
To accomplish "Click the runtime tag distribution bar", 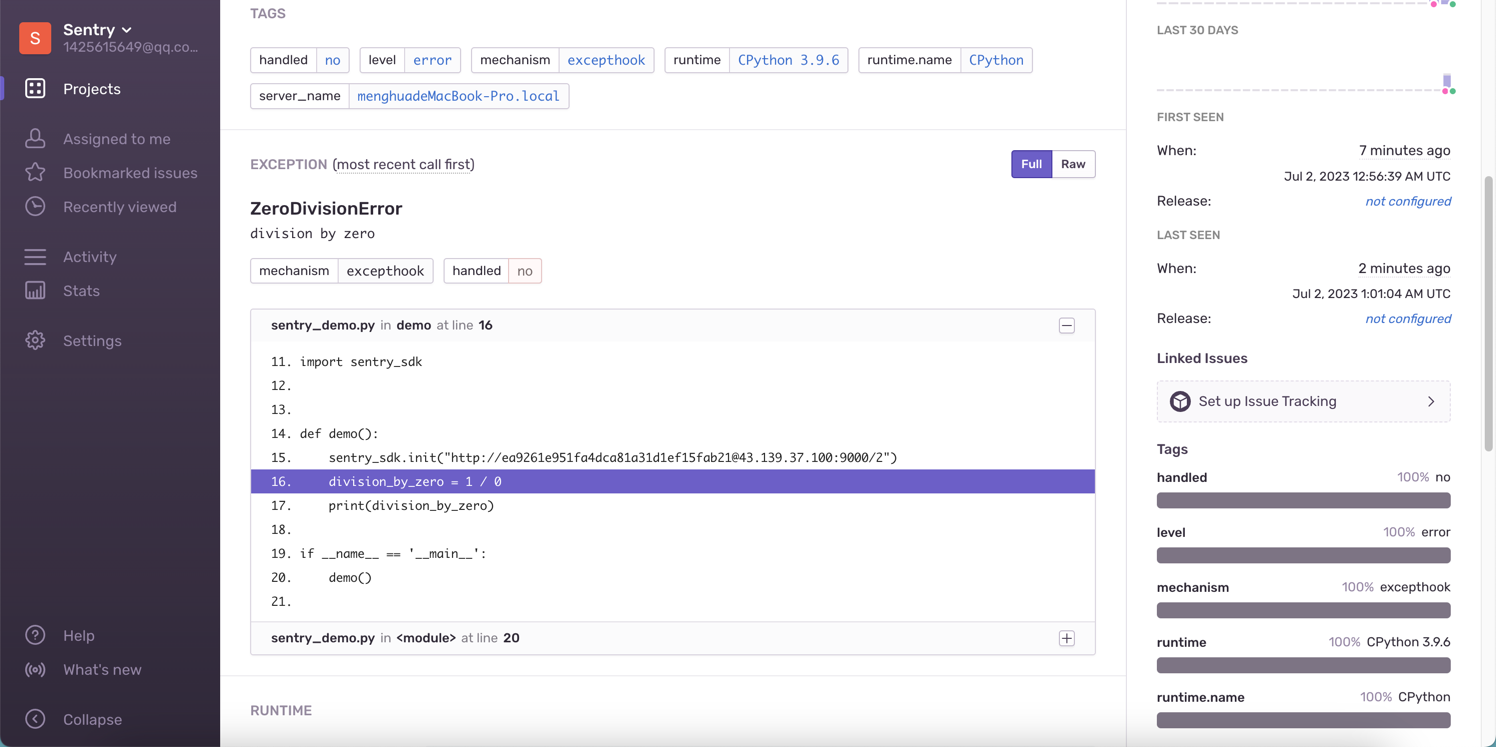I will 1303,665.
